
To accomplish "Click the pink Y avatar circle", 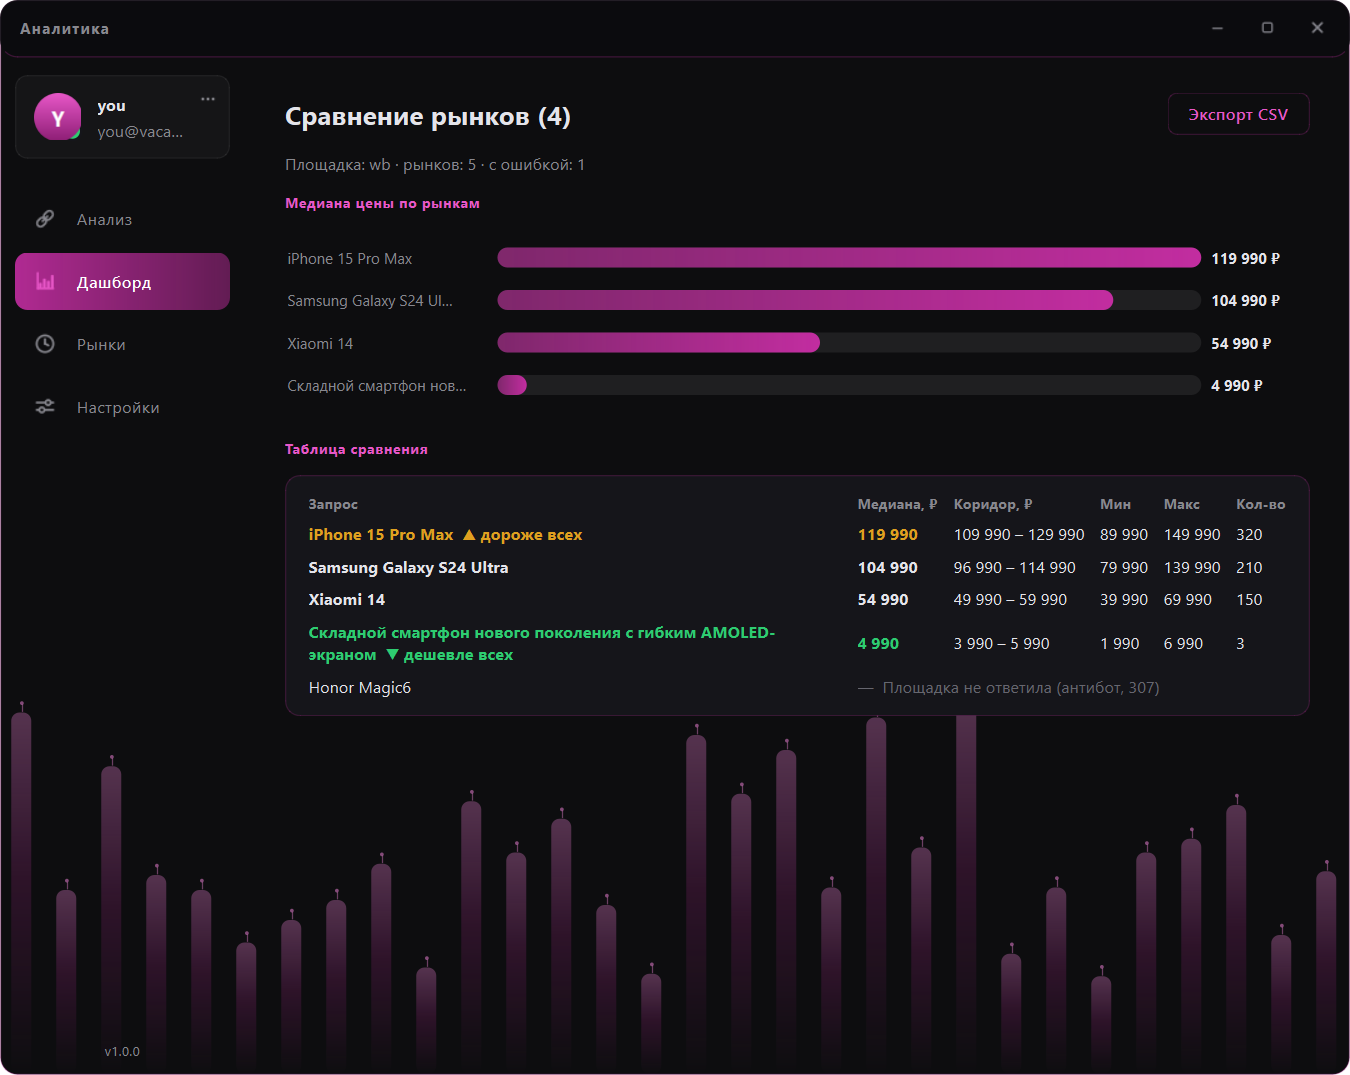I will (x=58, y=117).
